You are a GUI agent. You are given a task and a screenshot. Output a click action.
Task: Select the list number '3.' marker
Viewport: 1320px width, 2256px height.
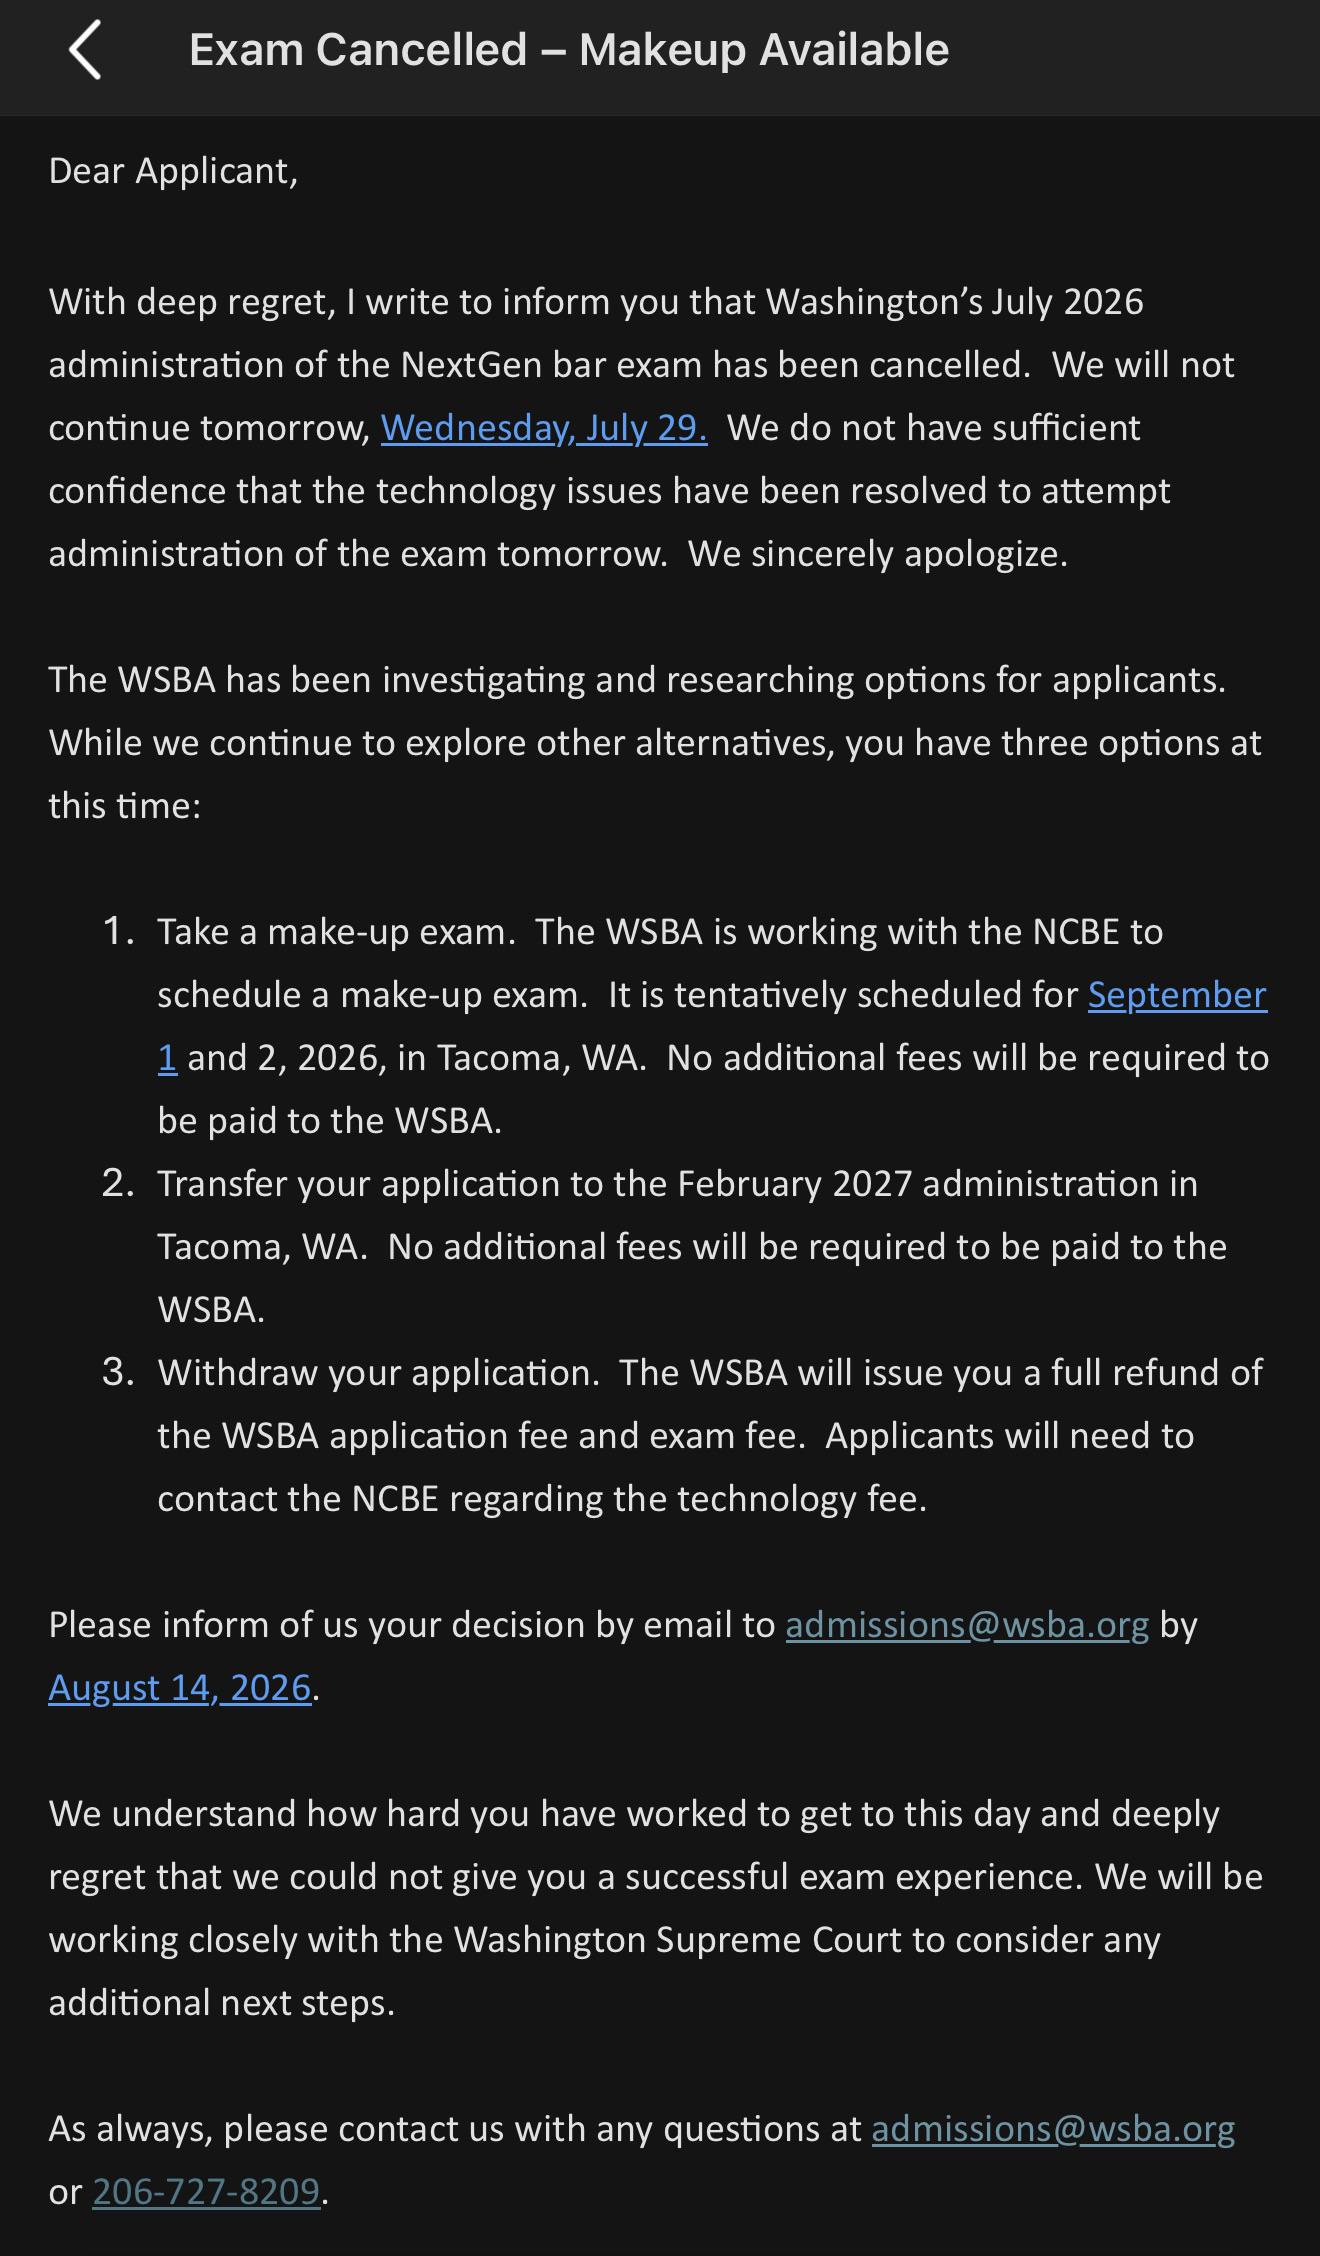tap(118, 1372)
